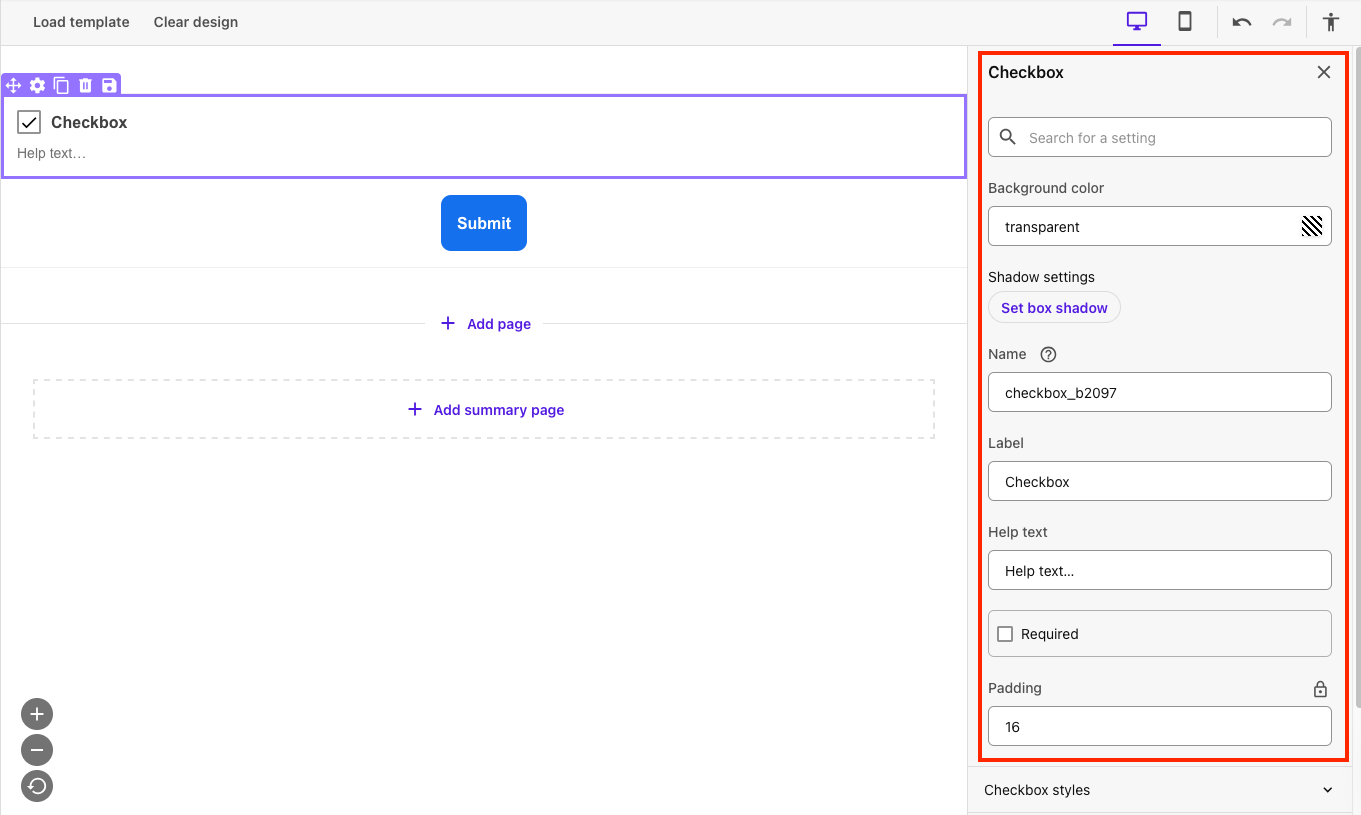This screenshot has height=815, width=1361.
Task: Delete the Checkbox element using the trash icon
Action: tap(85, 85)
